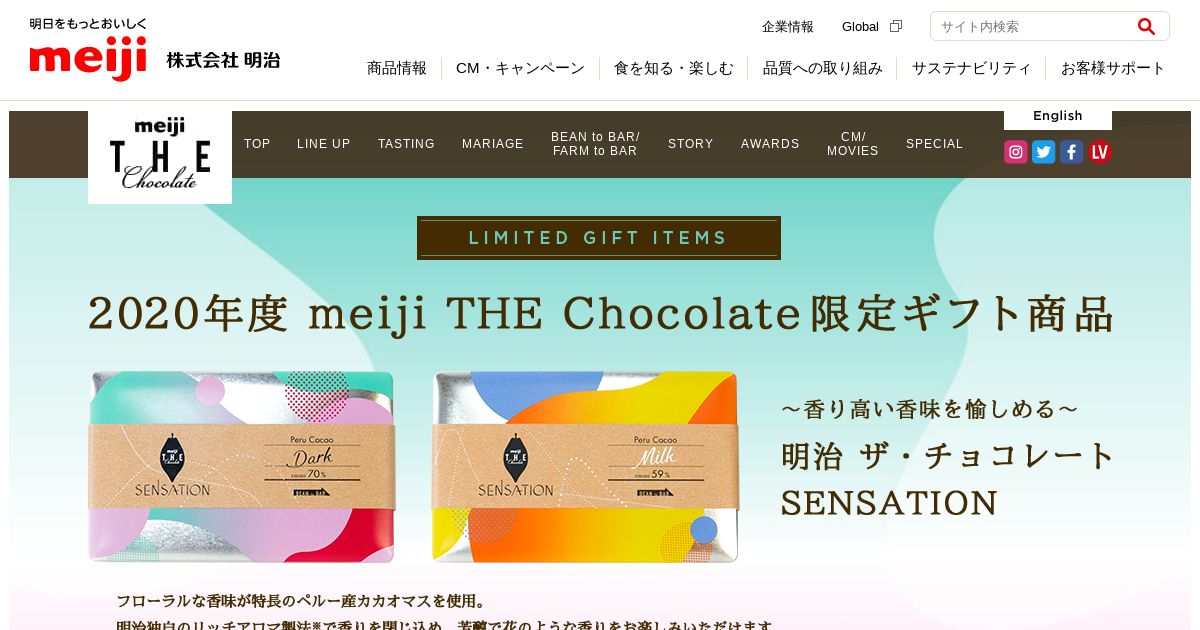The image size is (1200, 630).
Task: Open the CM・キャンペーン menu
Action: [x=520, y=68]
